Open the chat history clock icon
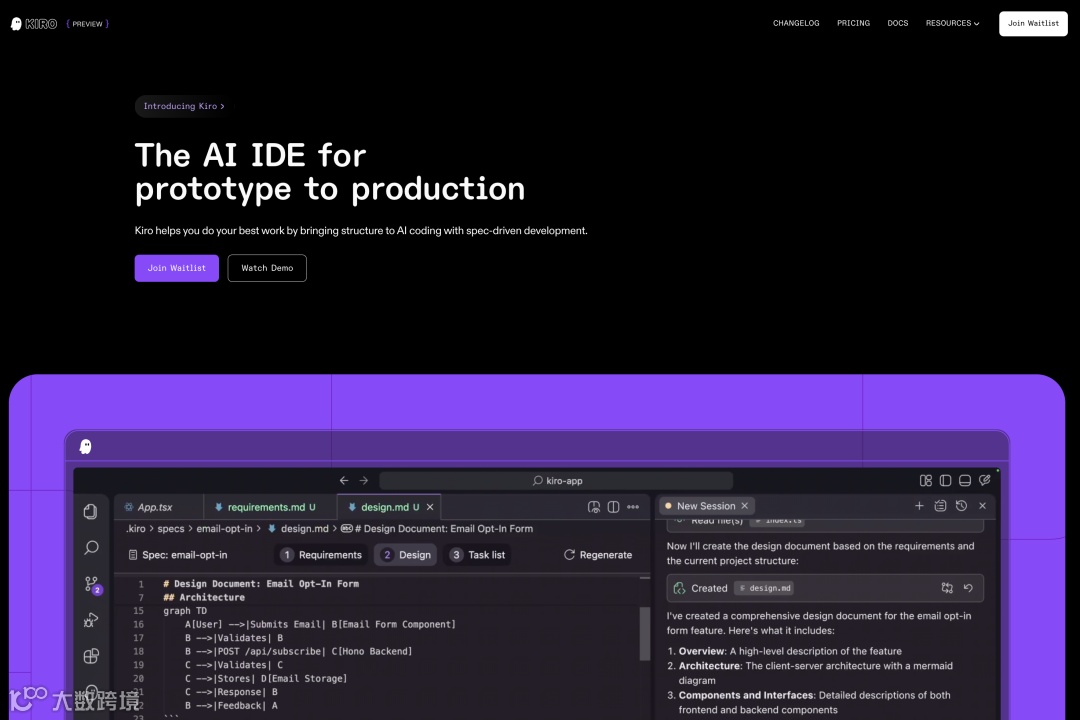The image size is (1080, 720). click(x=962, y=506)
